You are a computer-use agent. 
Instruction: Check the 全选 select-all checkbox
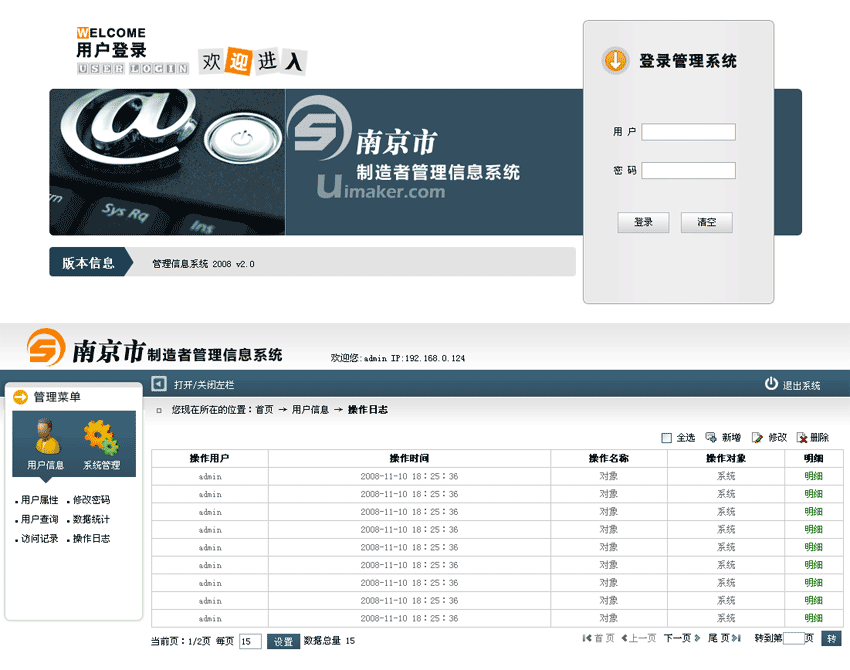click(x=667, y=438)
